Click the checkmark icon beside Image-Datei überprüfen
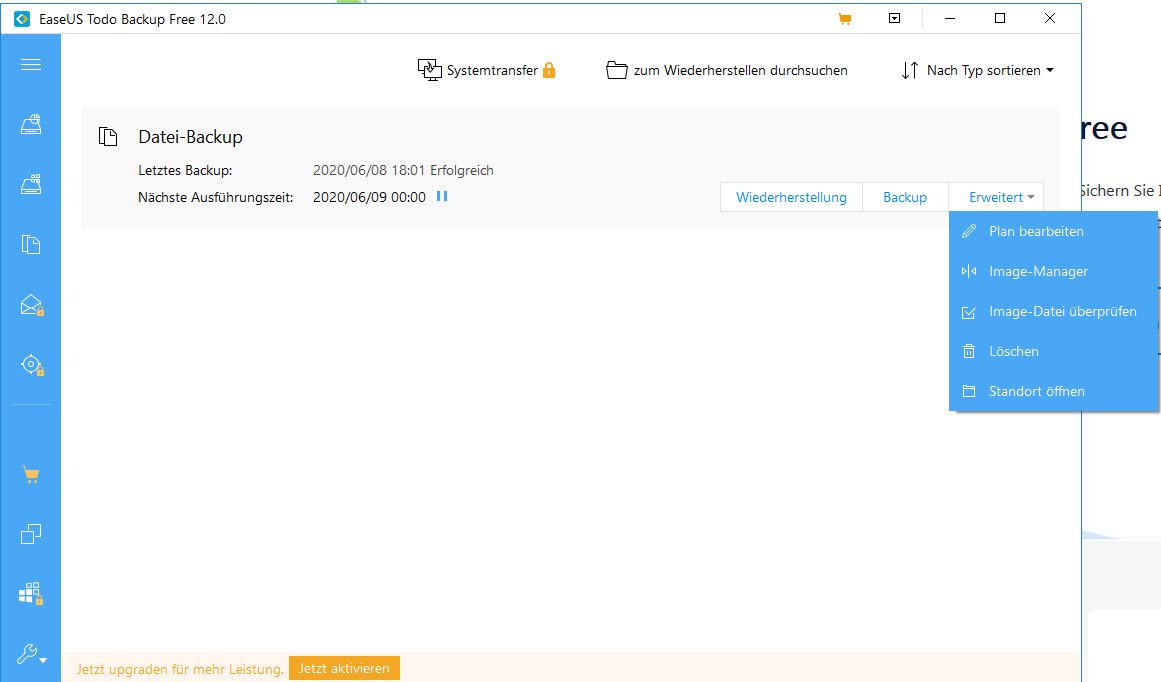This screenshot has height=682, width=1161. tap(968, 312)
